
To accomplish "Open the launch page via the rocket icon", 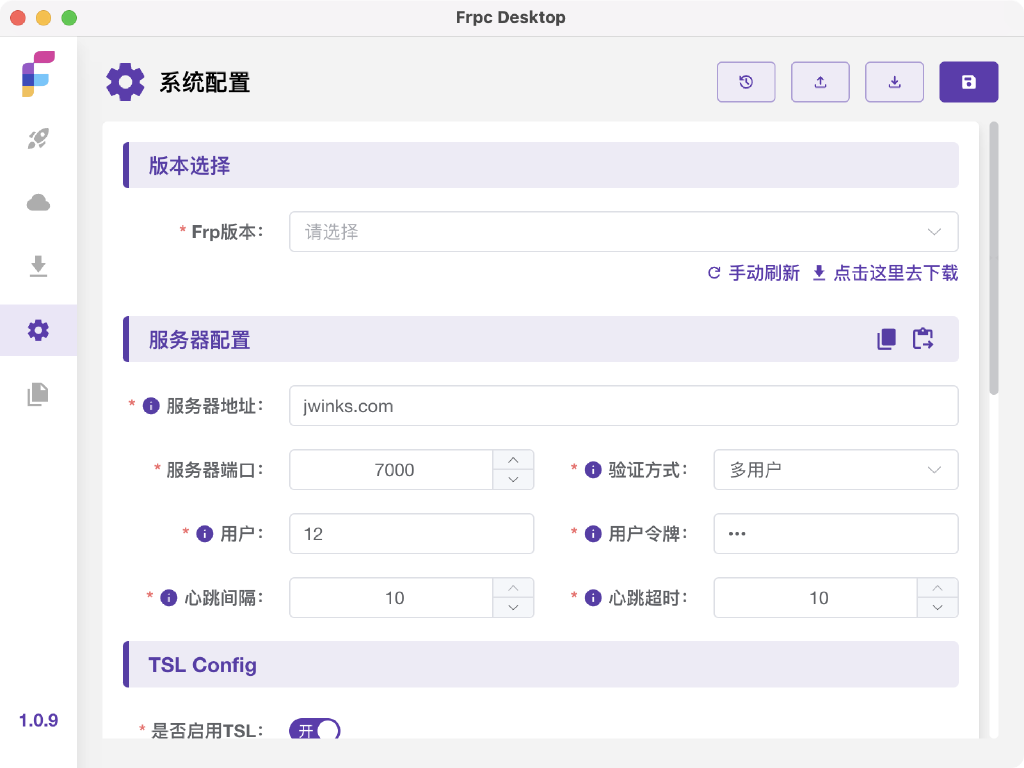I will pyautogui.click(x=38, y=139).
